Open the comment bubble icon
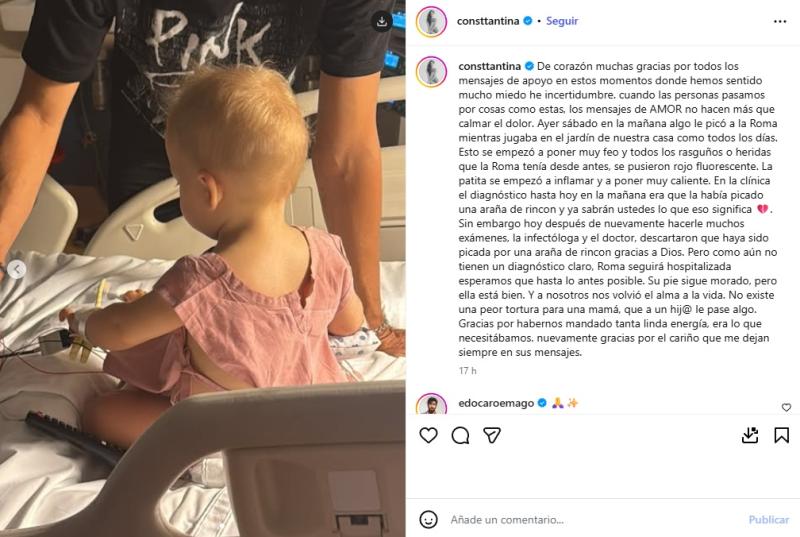The image size is (800, 537). (x=460, y=435)
